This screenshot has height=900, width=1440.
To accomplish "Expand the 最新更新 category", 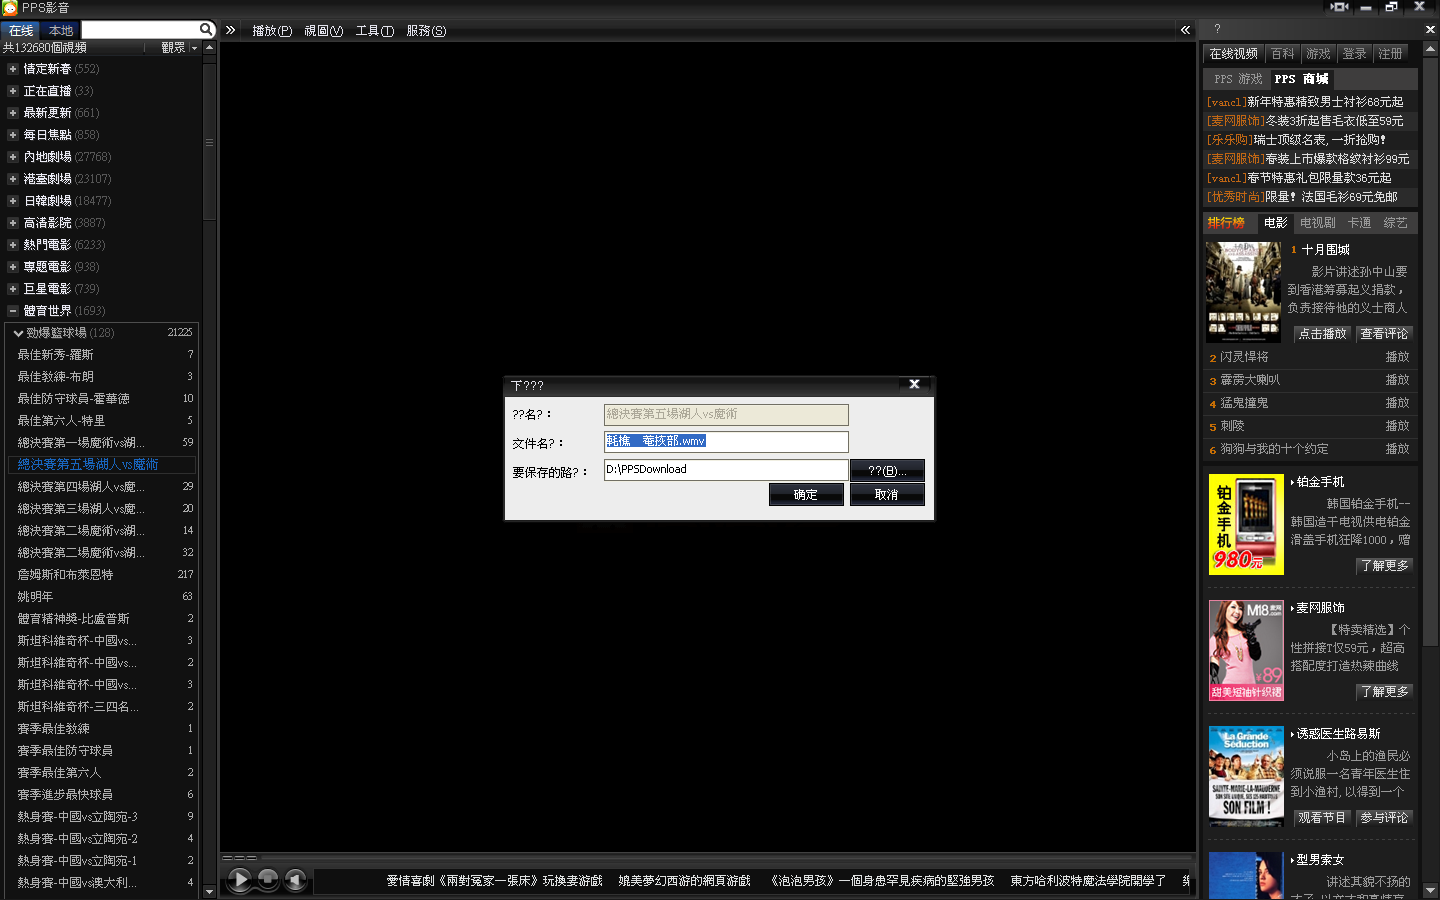I will click(13, 113).
